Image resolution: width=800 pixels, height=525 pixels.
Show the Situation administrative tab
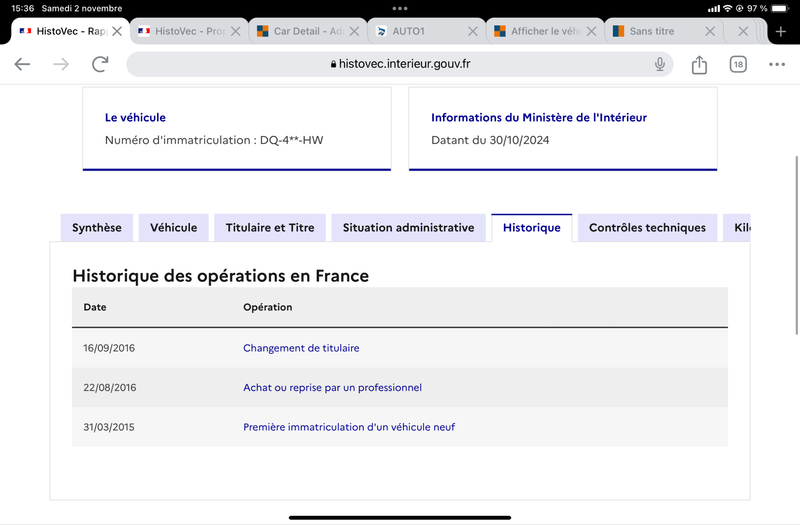408,228
